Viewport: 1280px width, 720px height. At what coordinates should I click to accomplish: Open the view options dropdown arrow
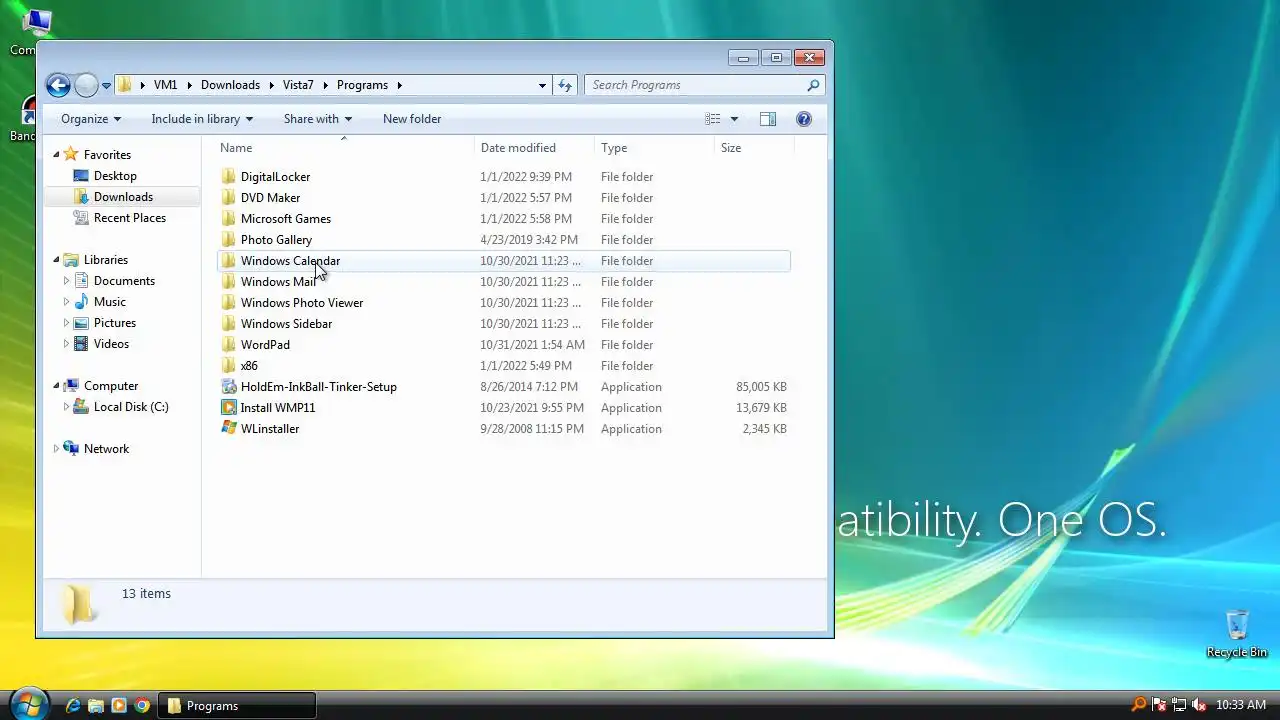point(734,119)
